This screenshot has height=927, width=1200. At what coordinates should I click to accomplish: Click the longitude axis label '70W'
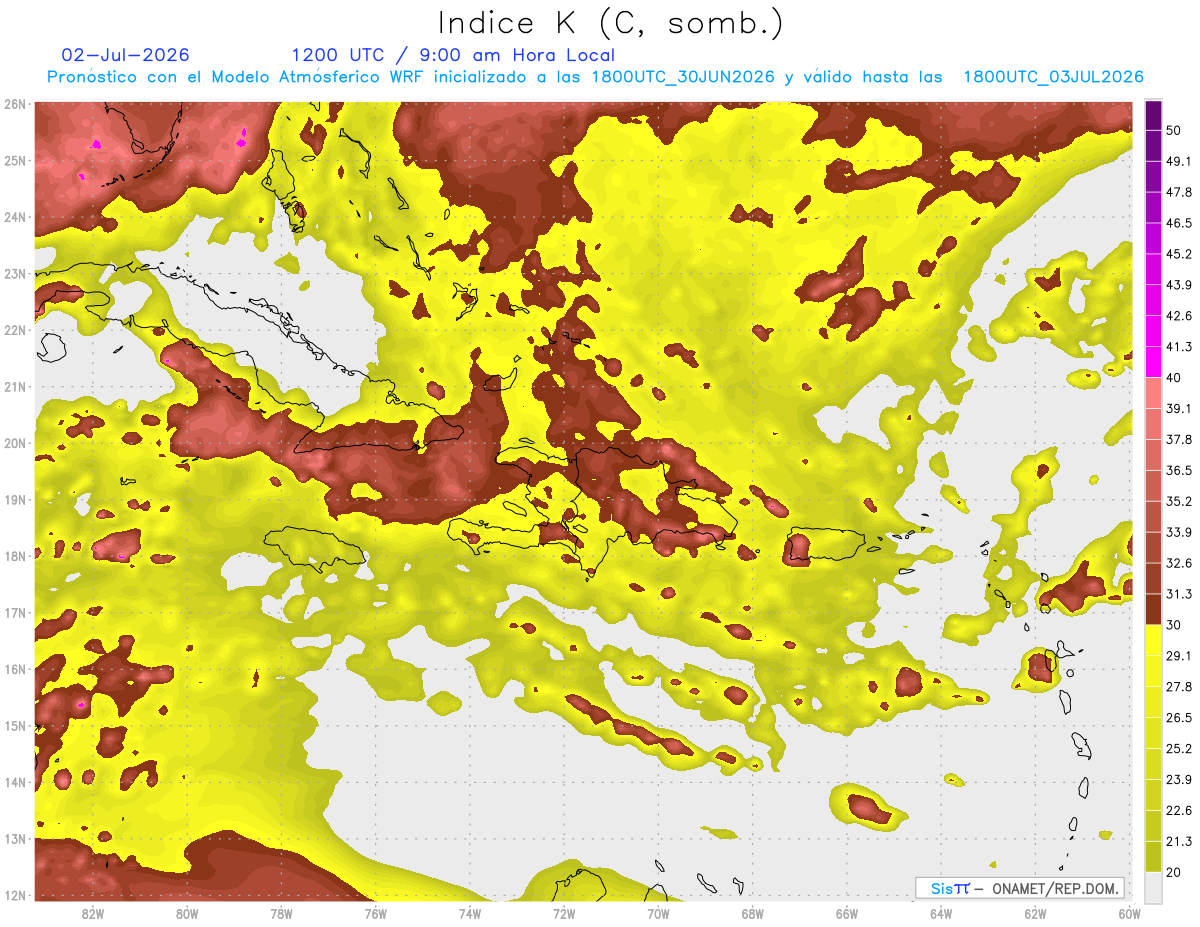[657, 914]
